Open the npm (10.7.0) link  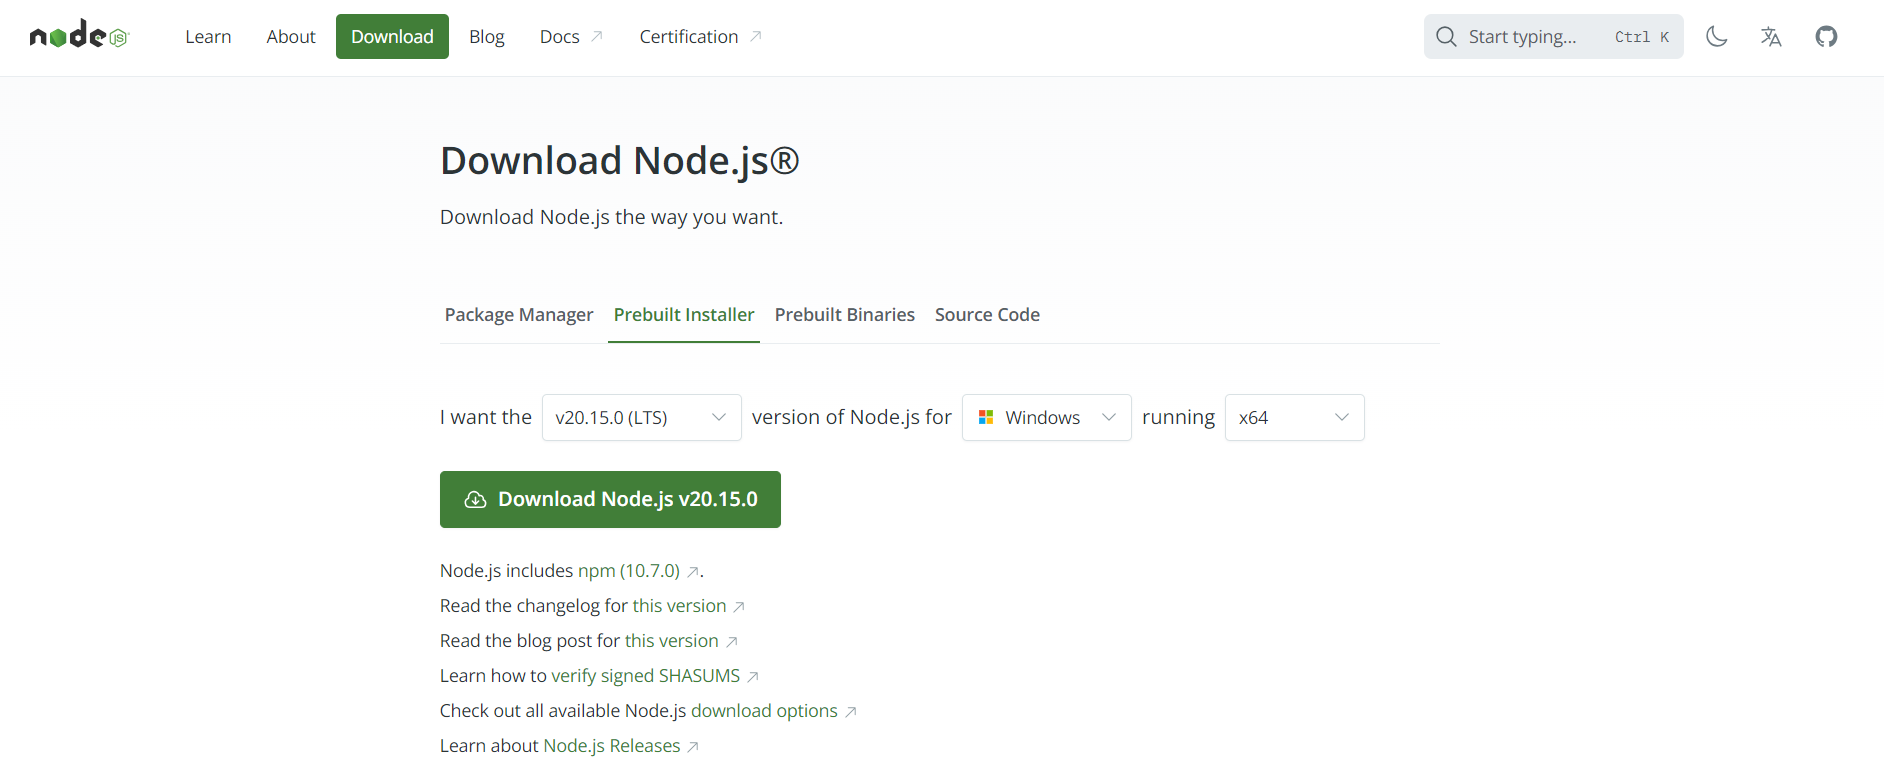coord(629,570)
